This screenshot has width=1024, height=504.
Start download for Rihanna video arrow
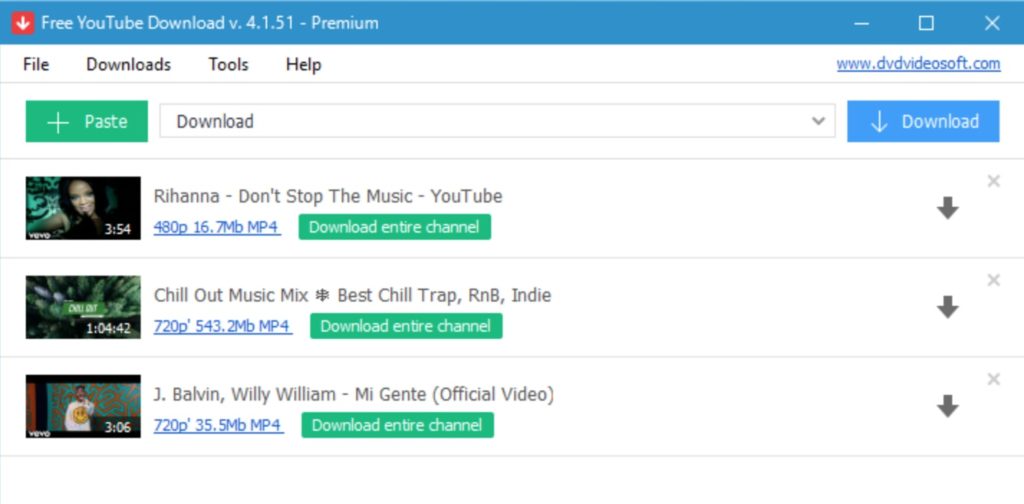click(x=948, y=208)
